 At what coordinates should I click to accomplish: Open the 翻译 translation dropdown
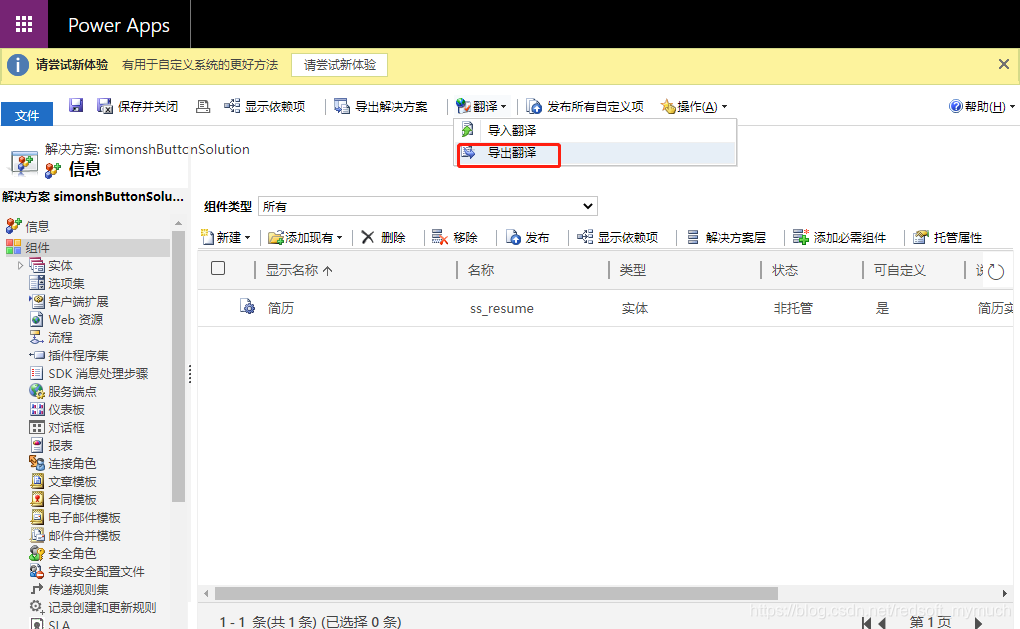click(x=481, y=106)
